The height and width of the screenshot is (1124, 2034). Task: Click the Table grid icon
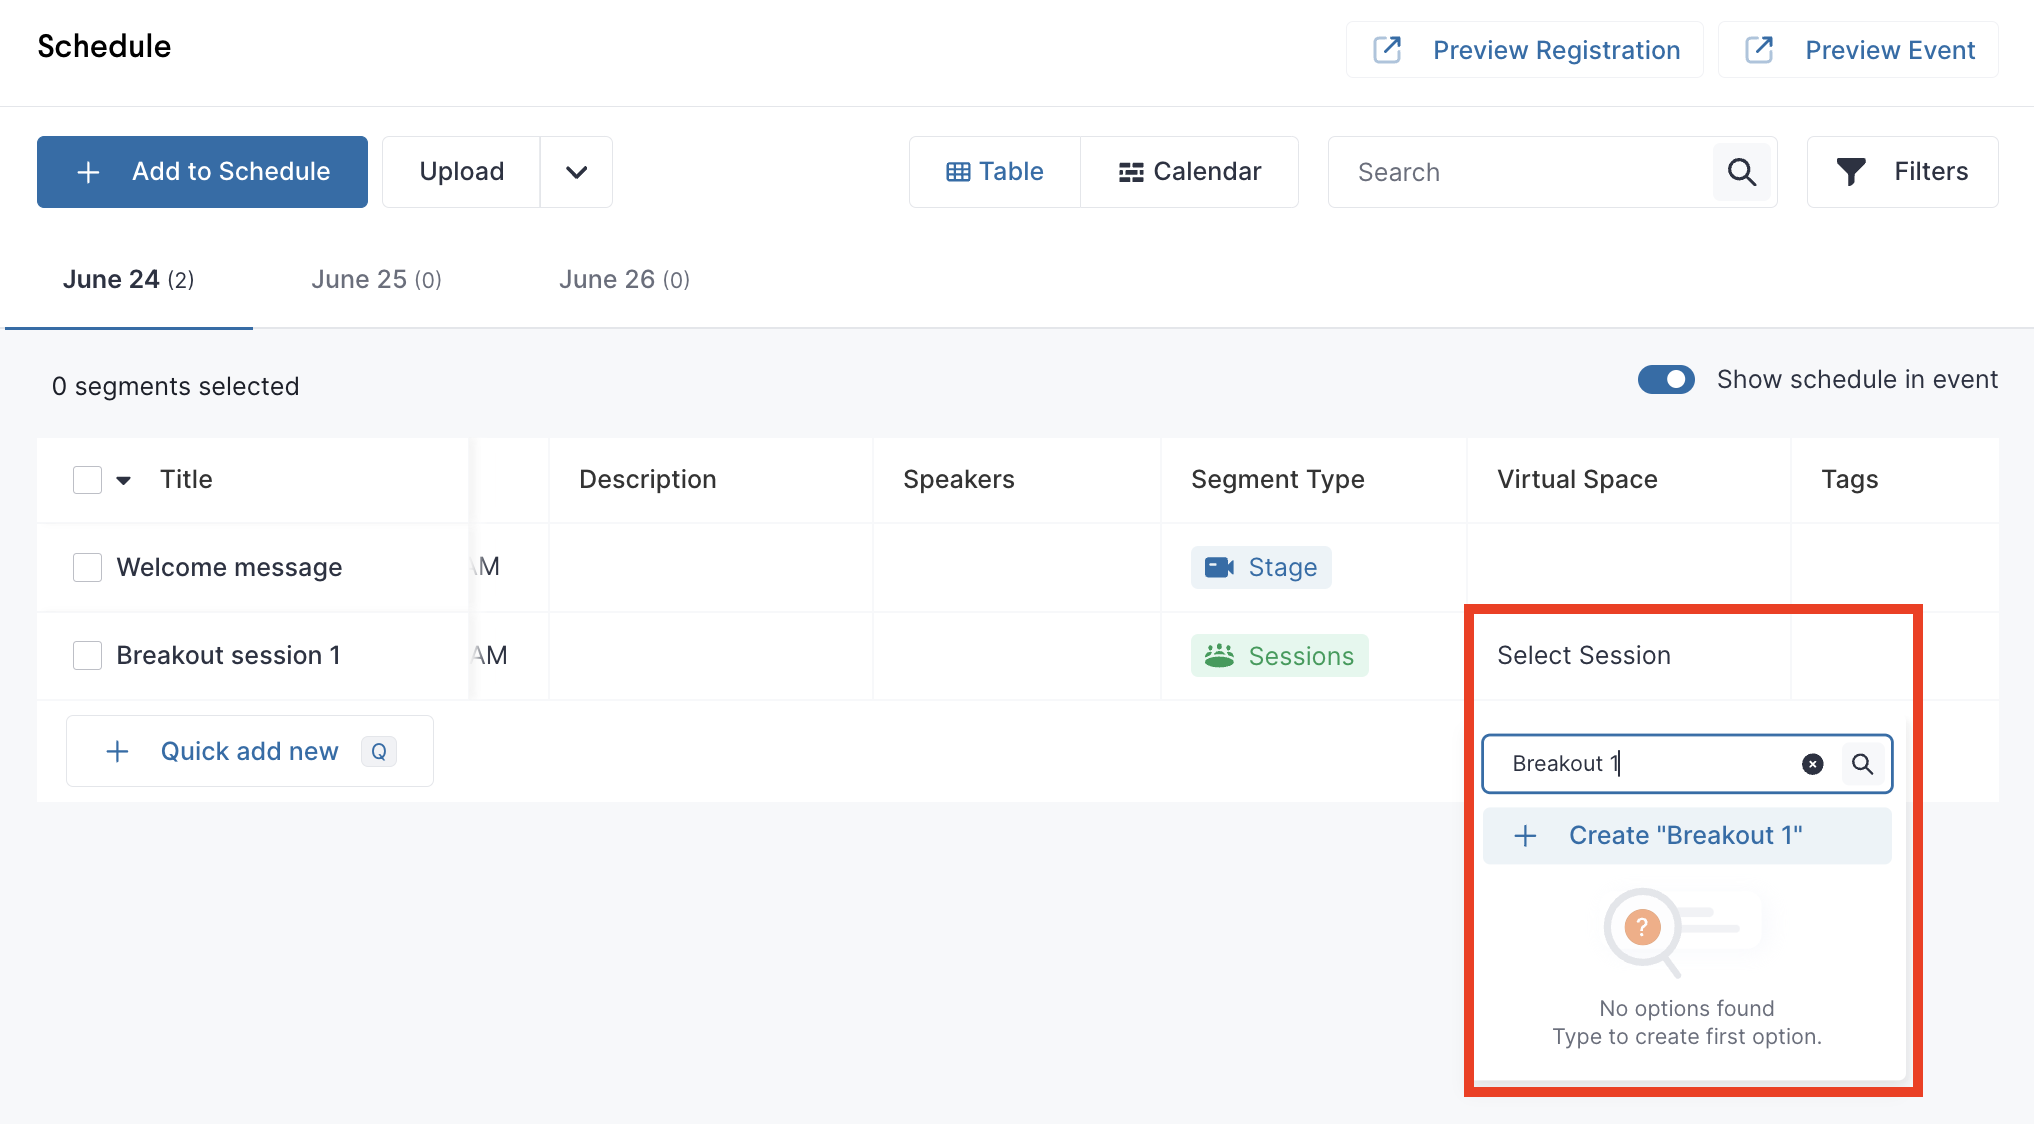pos(958,172)
